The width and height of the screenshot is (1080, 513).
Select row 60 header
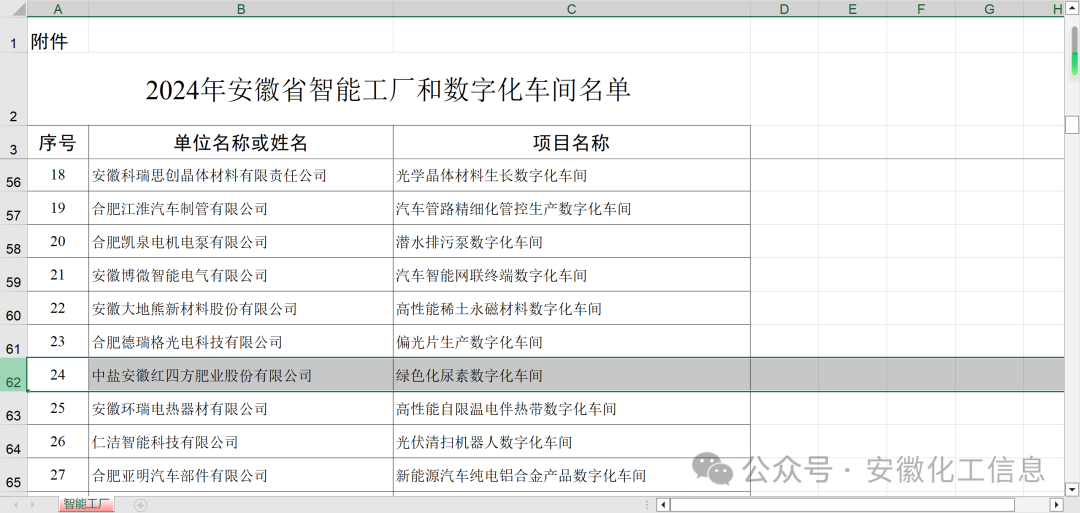click(14, 308)
